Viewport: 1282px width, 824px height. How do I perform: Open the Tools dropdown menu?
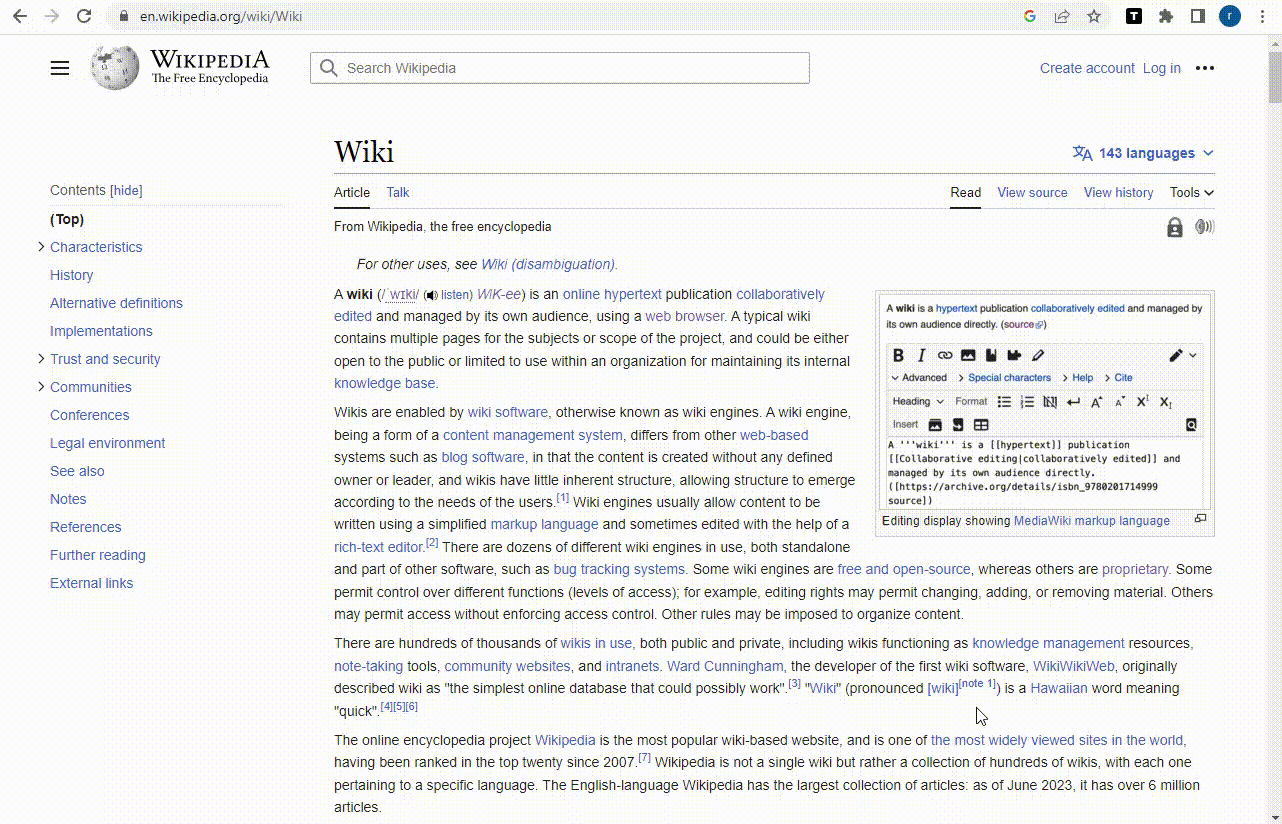1191,193
